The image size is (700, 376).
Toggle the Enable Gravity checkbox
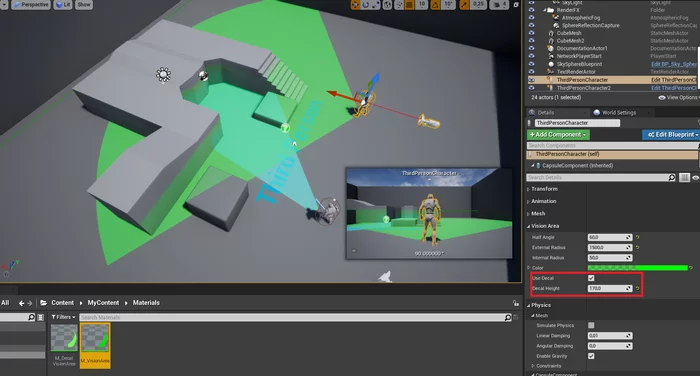pyautogui.click(x=591, y=356)
